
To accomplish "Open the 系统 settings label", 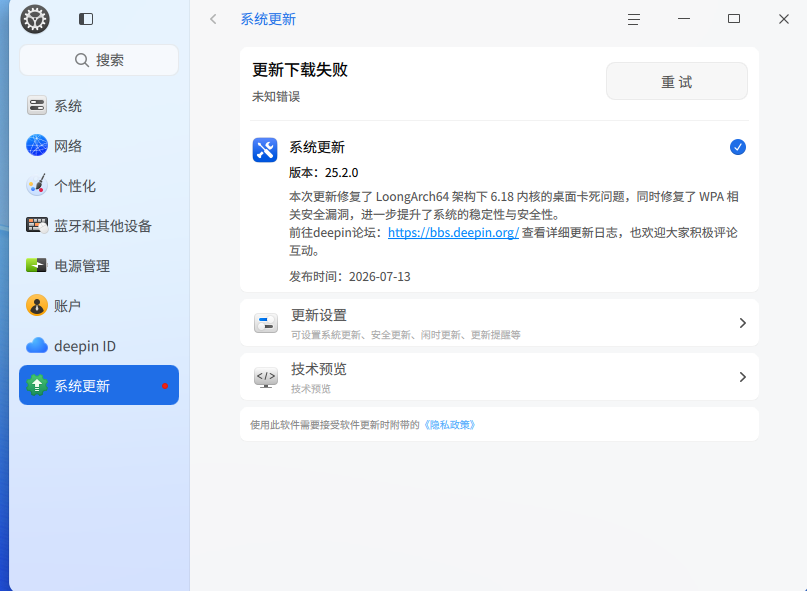I will tap(68, 106).
